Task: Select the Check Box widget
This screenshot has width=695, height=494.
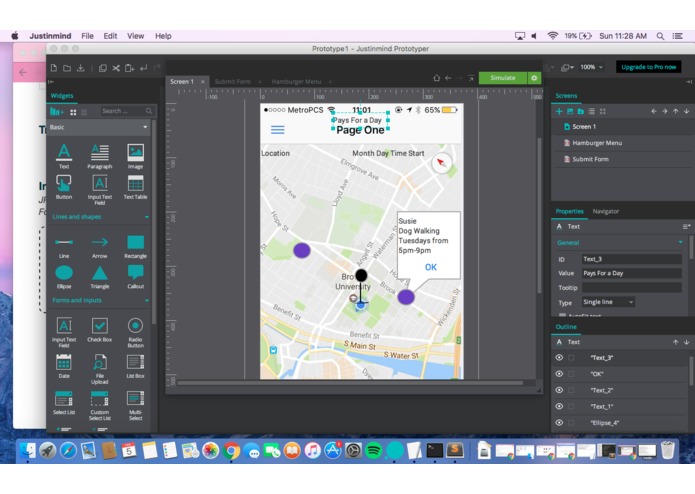Action: point(99,330)
